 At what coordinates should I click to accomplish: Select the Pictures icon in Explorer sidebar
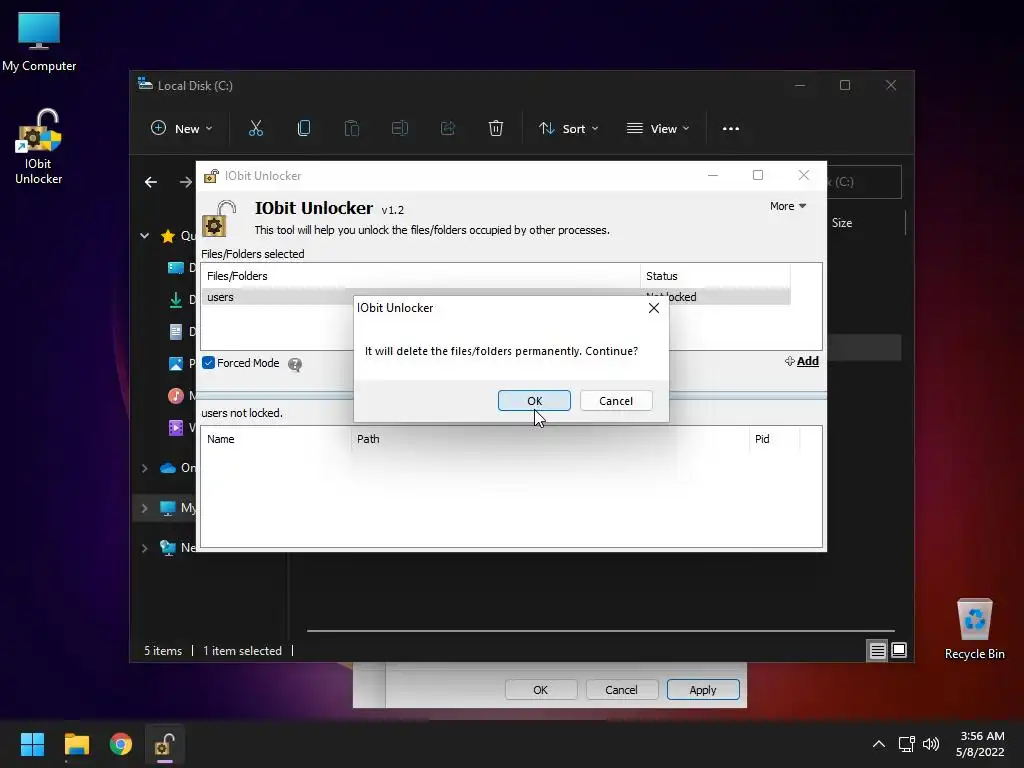coord(176,364)
